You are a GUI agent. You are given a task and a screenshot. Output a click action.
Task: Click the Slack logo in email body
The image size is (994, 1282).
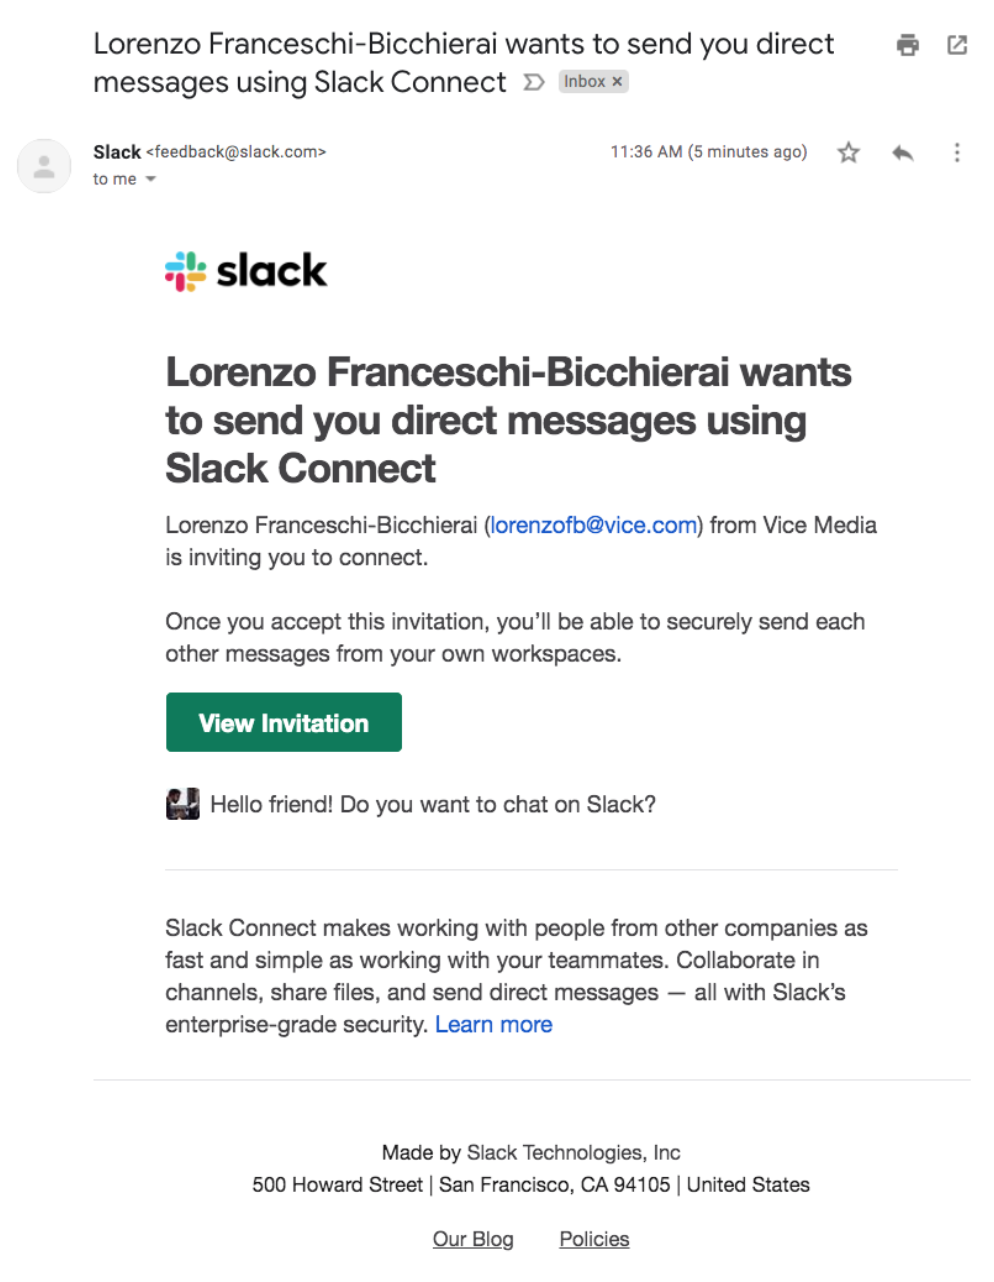246,271
